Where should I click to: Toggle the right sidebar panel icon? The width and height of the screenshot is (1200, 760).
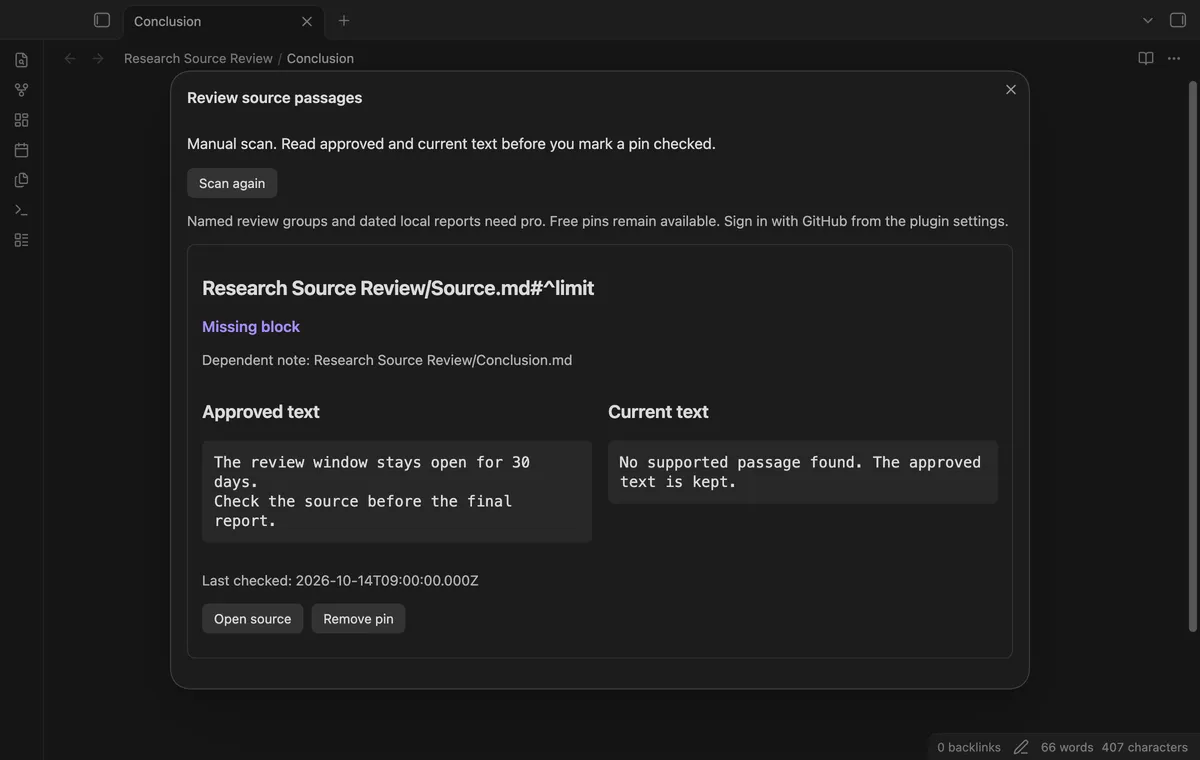[x=1178, y=20]
